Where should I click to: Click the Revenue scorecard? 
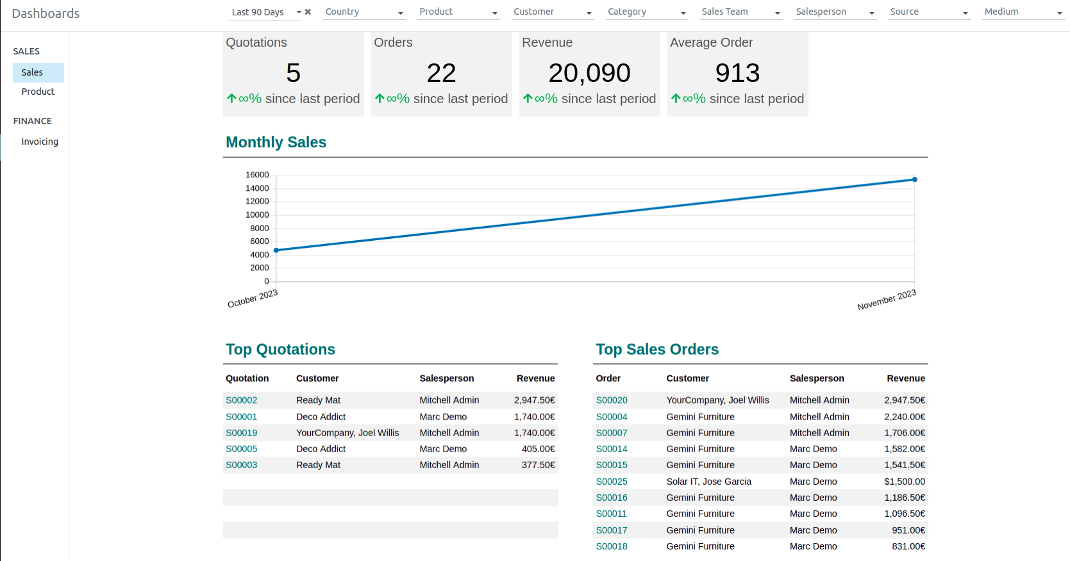pos(589,73)
